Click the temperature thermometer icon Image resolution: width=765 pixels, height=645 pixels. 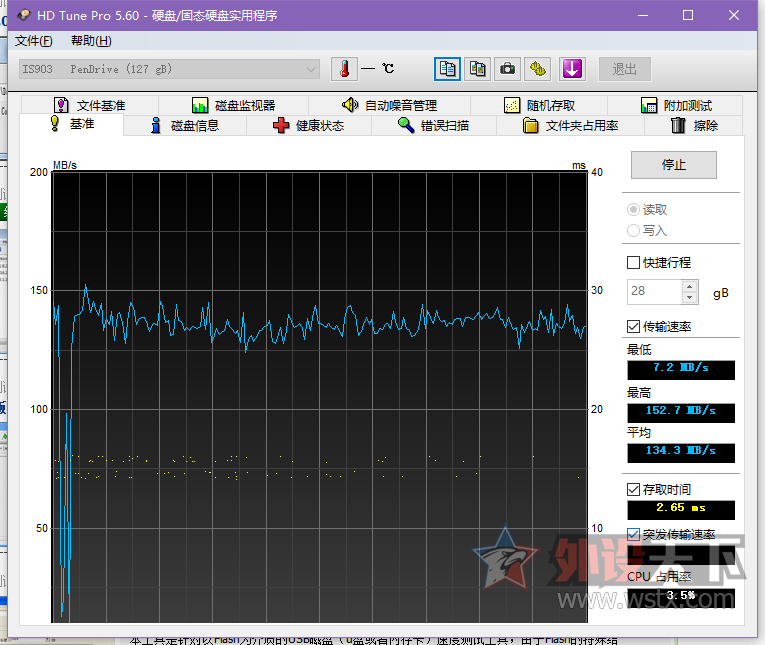(x=344, y=69)
